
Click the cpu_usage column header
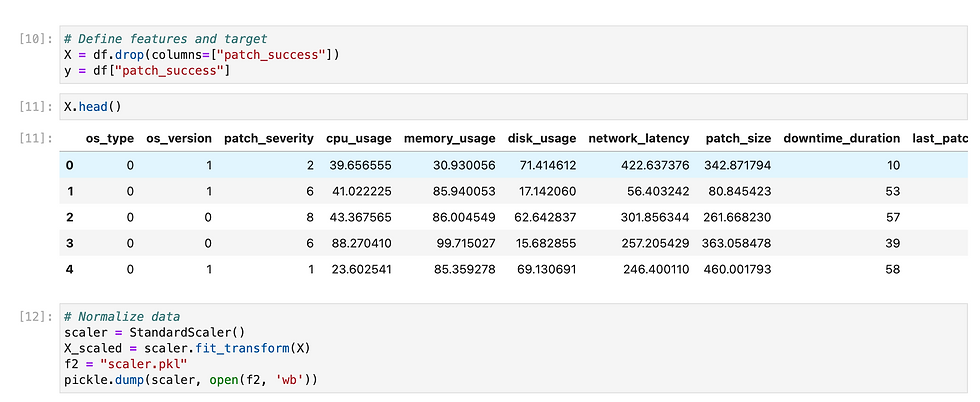pos(359,139)
